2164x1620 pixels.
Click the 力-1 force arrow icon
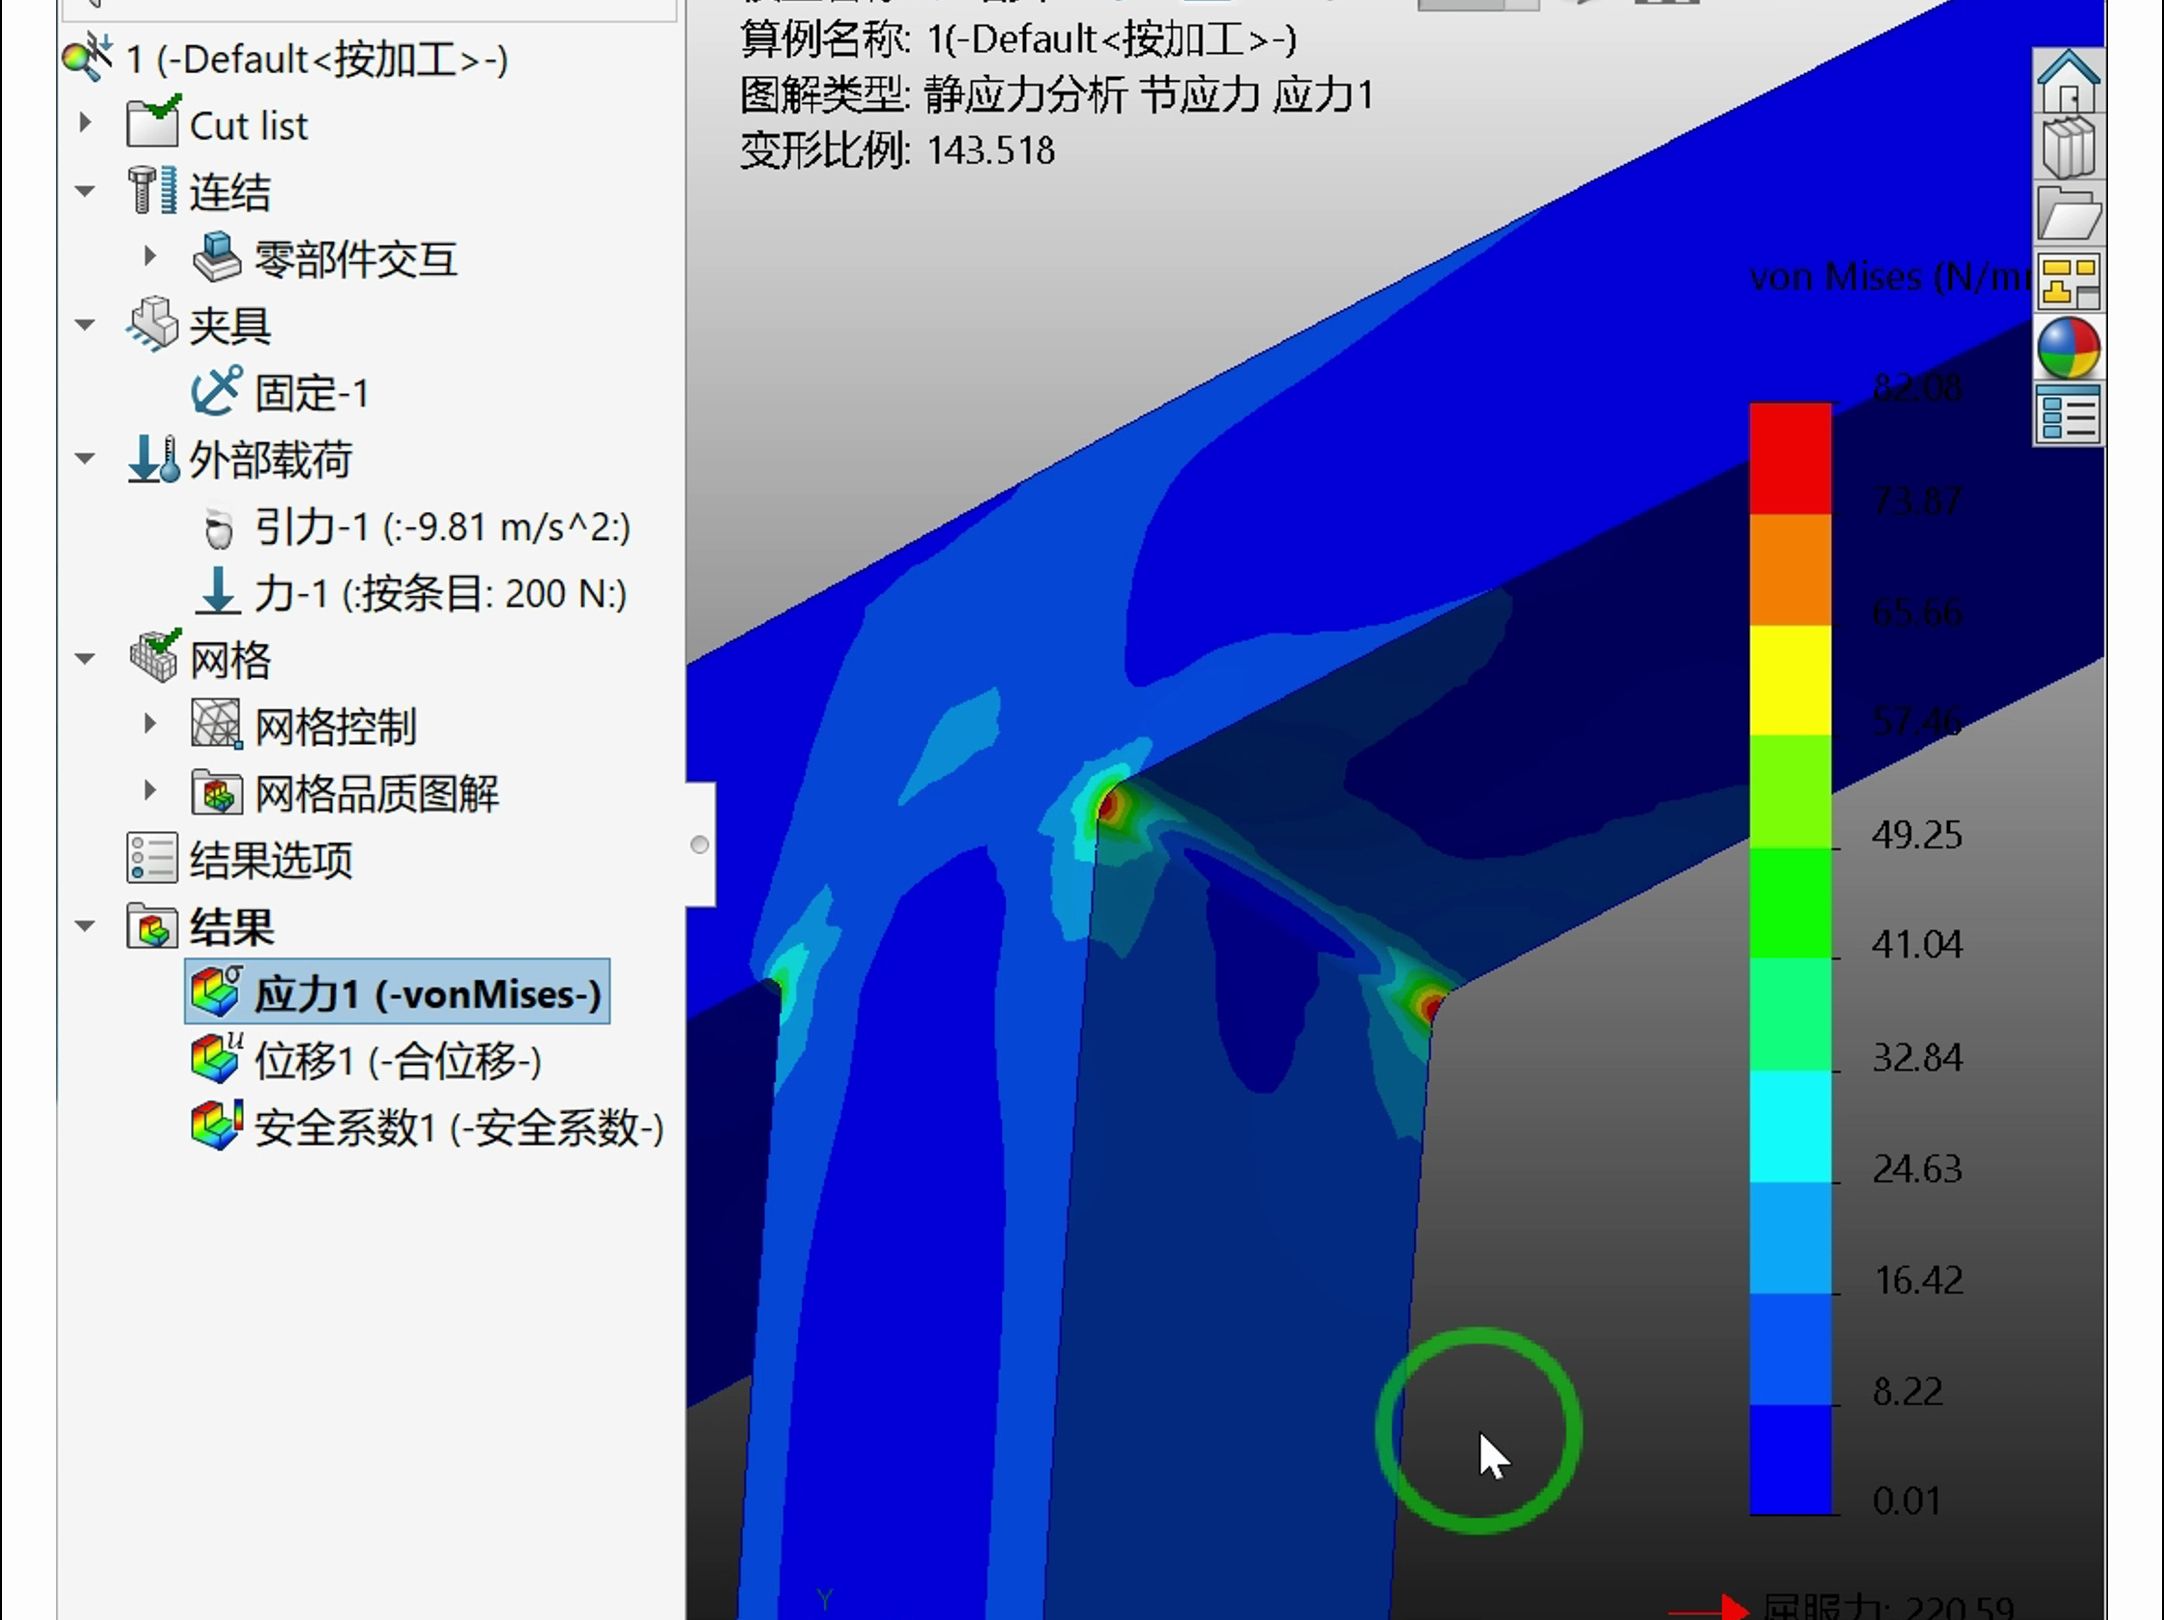pyautogui.click(x=217, y=592)
